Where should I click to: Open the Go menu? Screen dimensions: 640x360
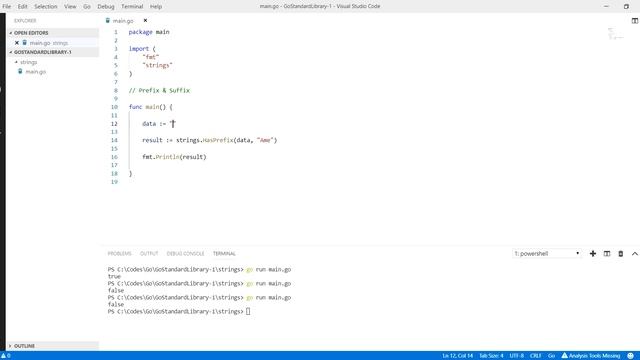point(87,7)
